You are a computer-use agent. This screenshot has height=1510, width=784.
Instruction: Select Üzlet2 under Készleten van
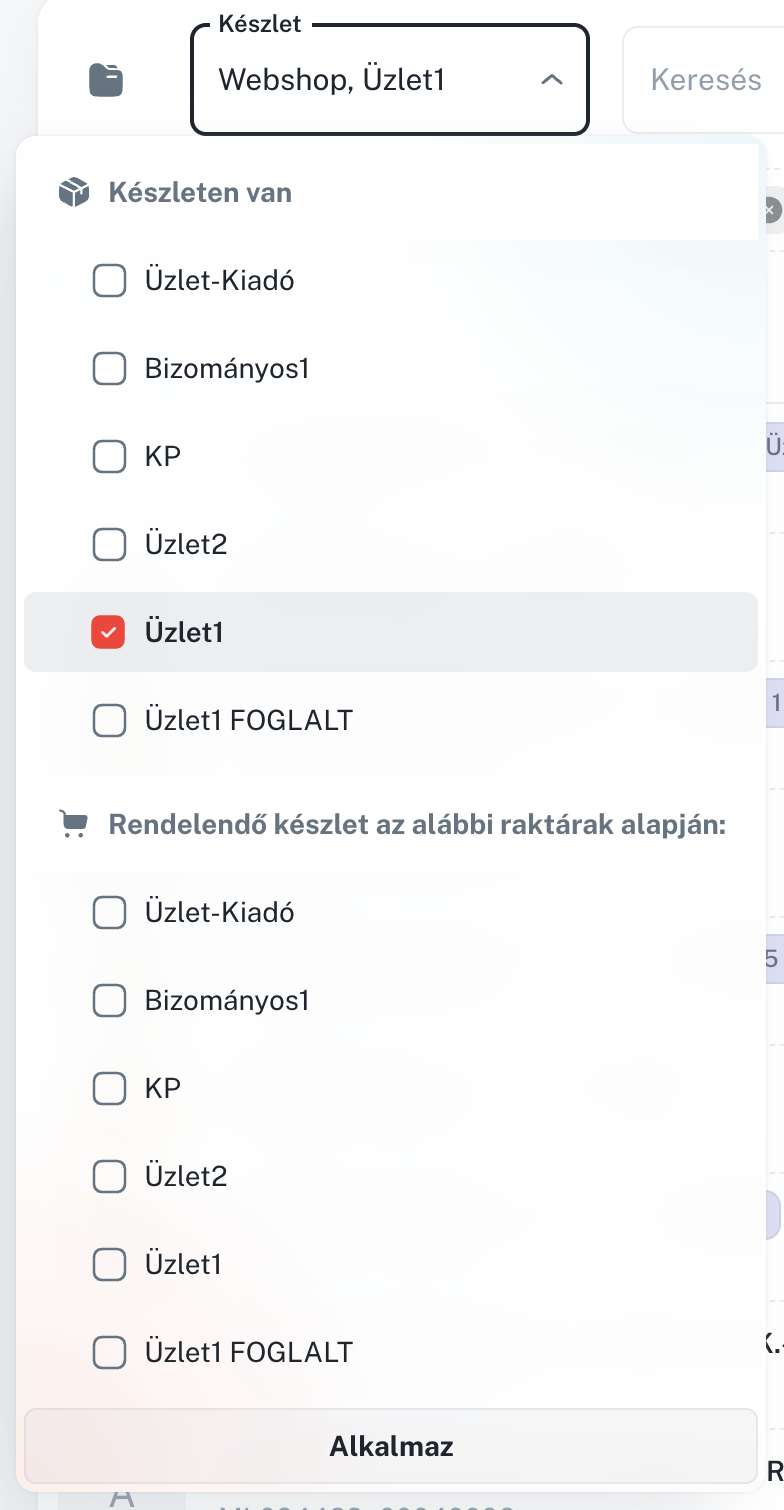(x=109, y=545)
